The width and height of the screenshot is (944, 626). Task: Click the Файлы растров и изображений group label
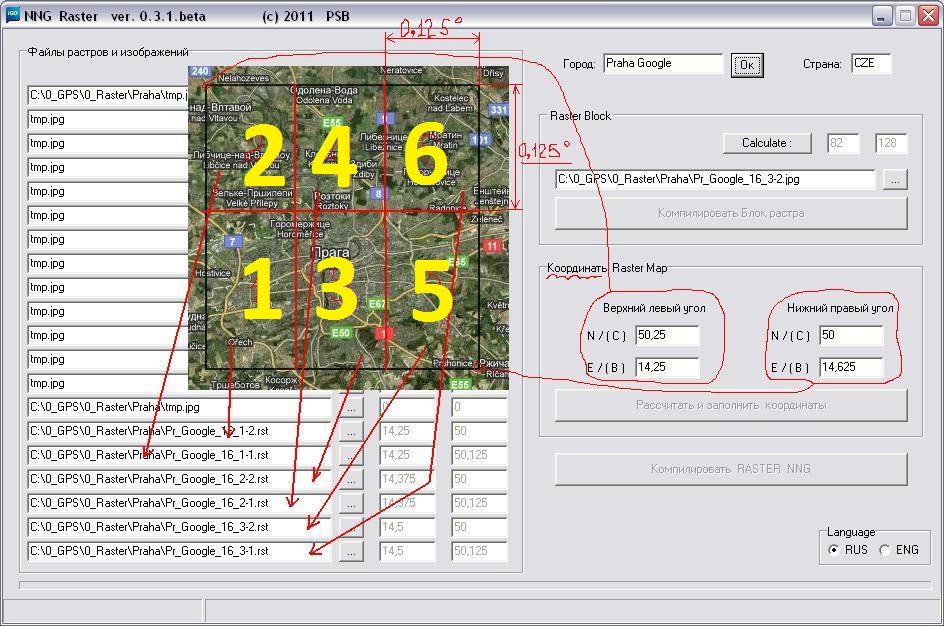(108, 52)
